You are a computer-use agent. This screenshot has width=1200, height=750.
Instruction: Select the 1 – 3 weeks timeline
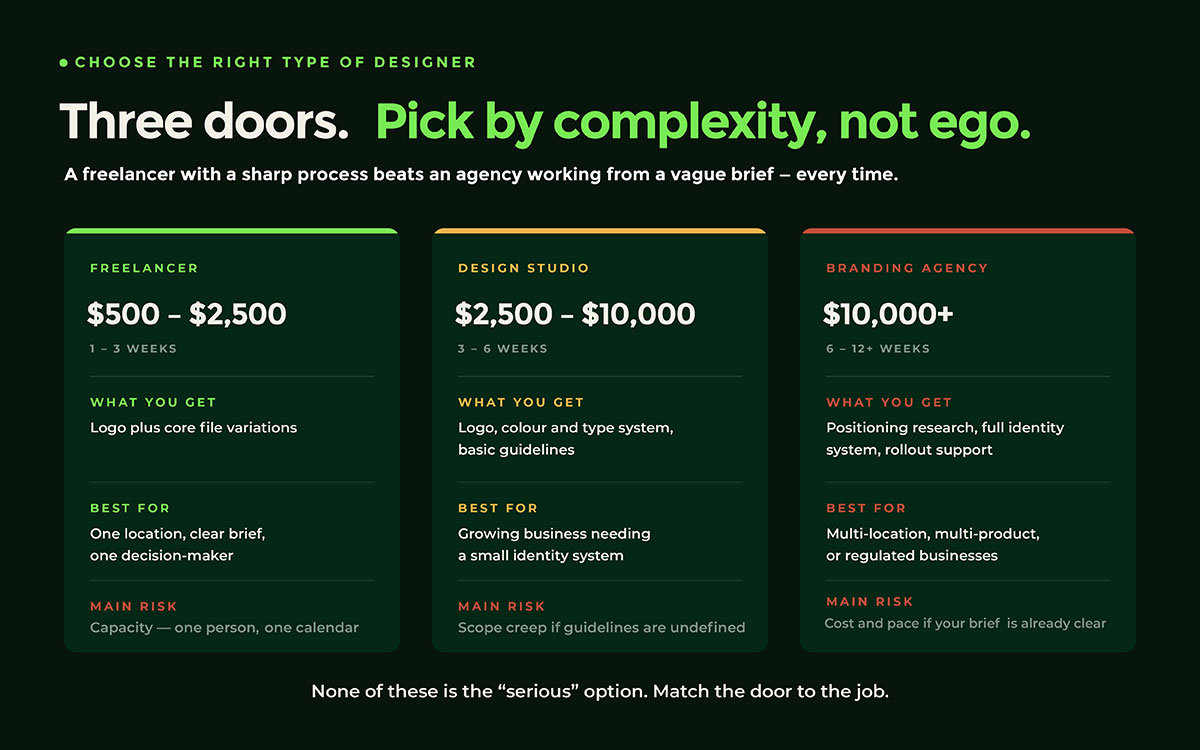click(134, 349)
